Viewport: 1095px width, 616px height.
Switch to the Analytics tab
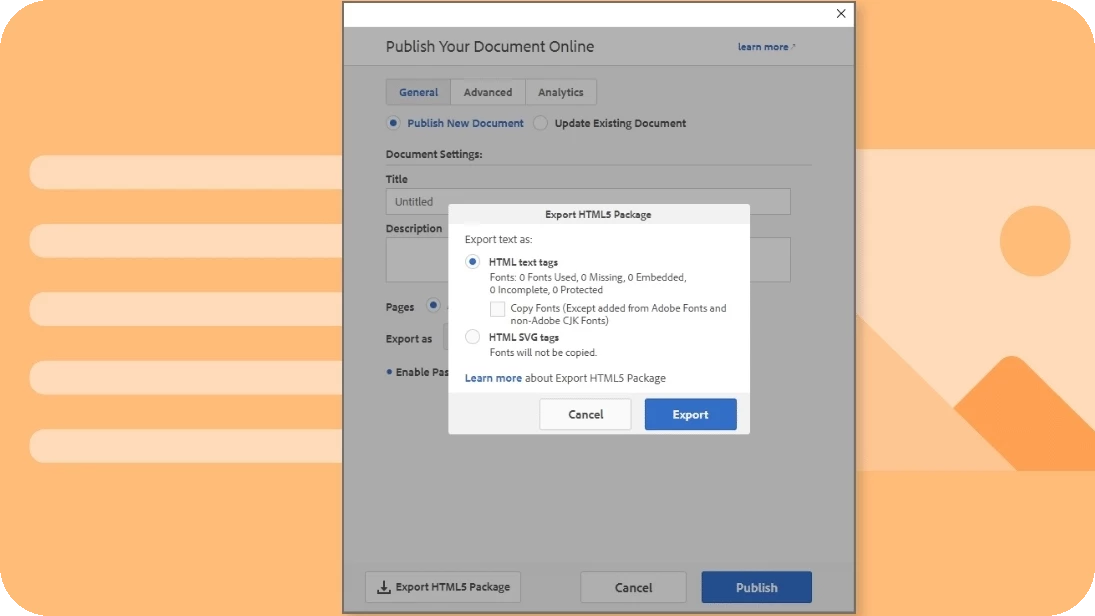pyautogui.click(x=561, y=92)
